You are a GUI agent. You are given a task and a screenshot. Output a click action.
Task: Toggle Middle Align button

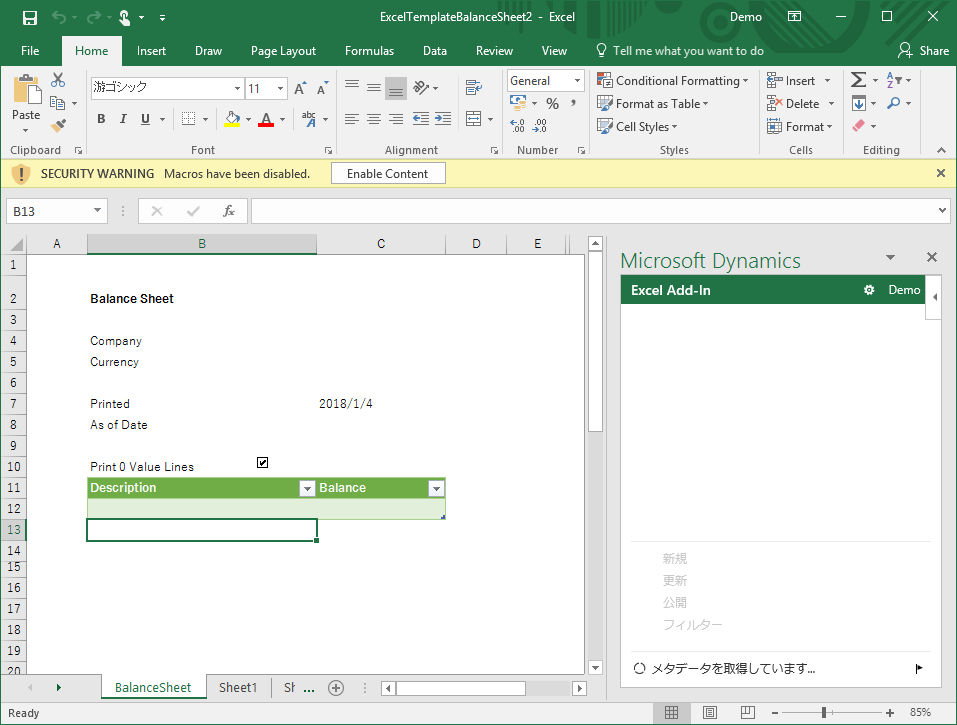pyautogui.click(x=374, y=87)
